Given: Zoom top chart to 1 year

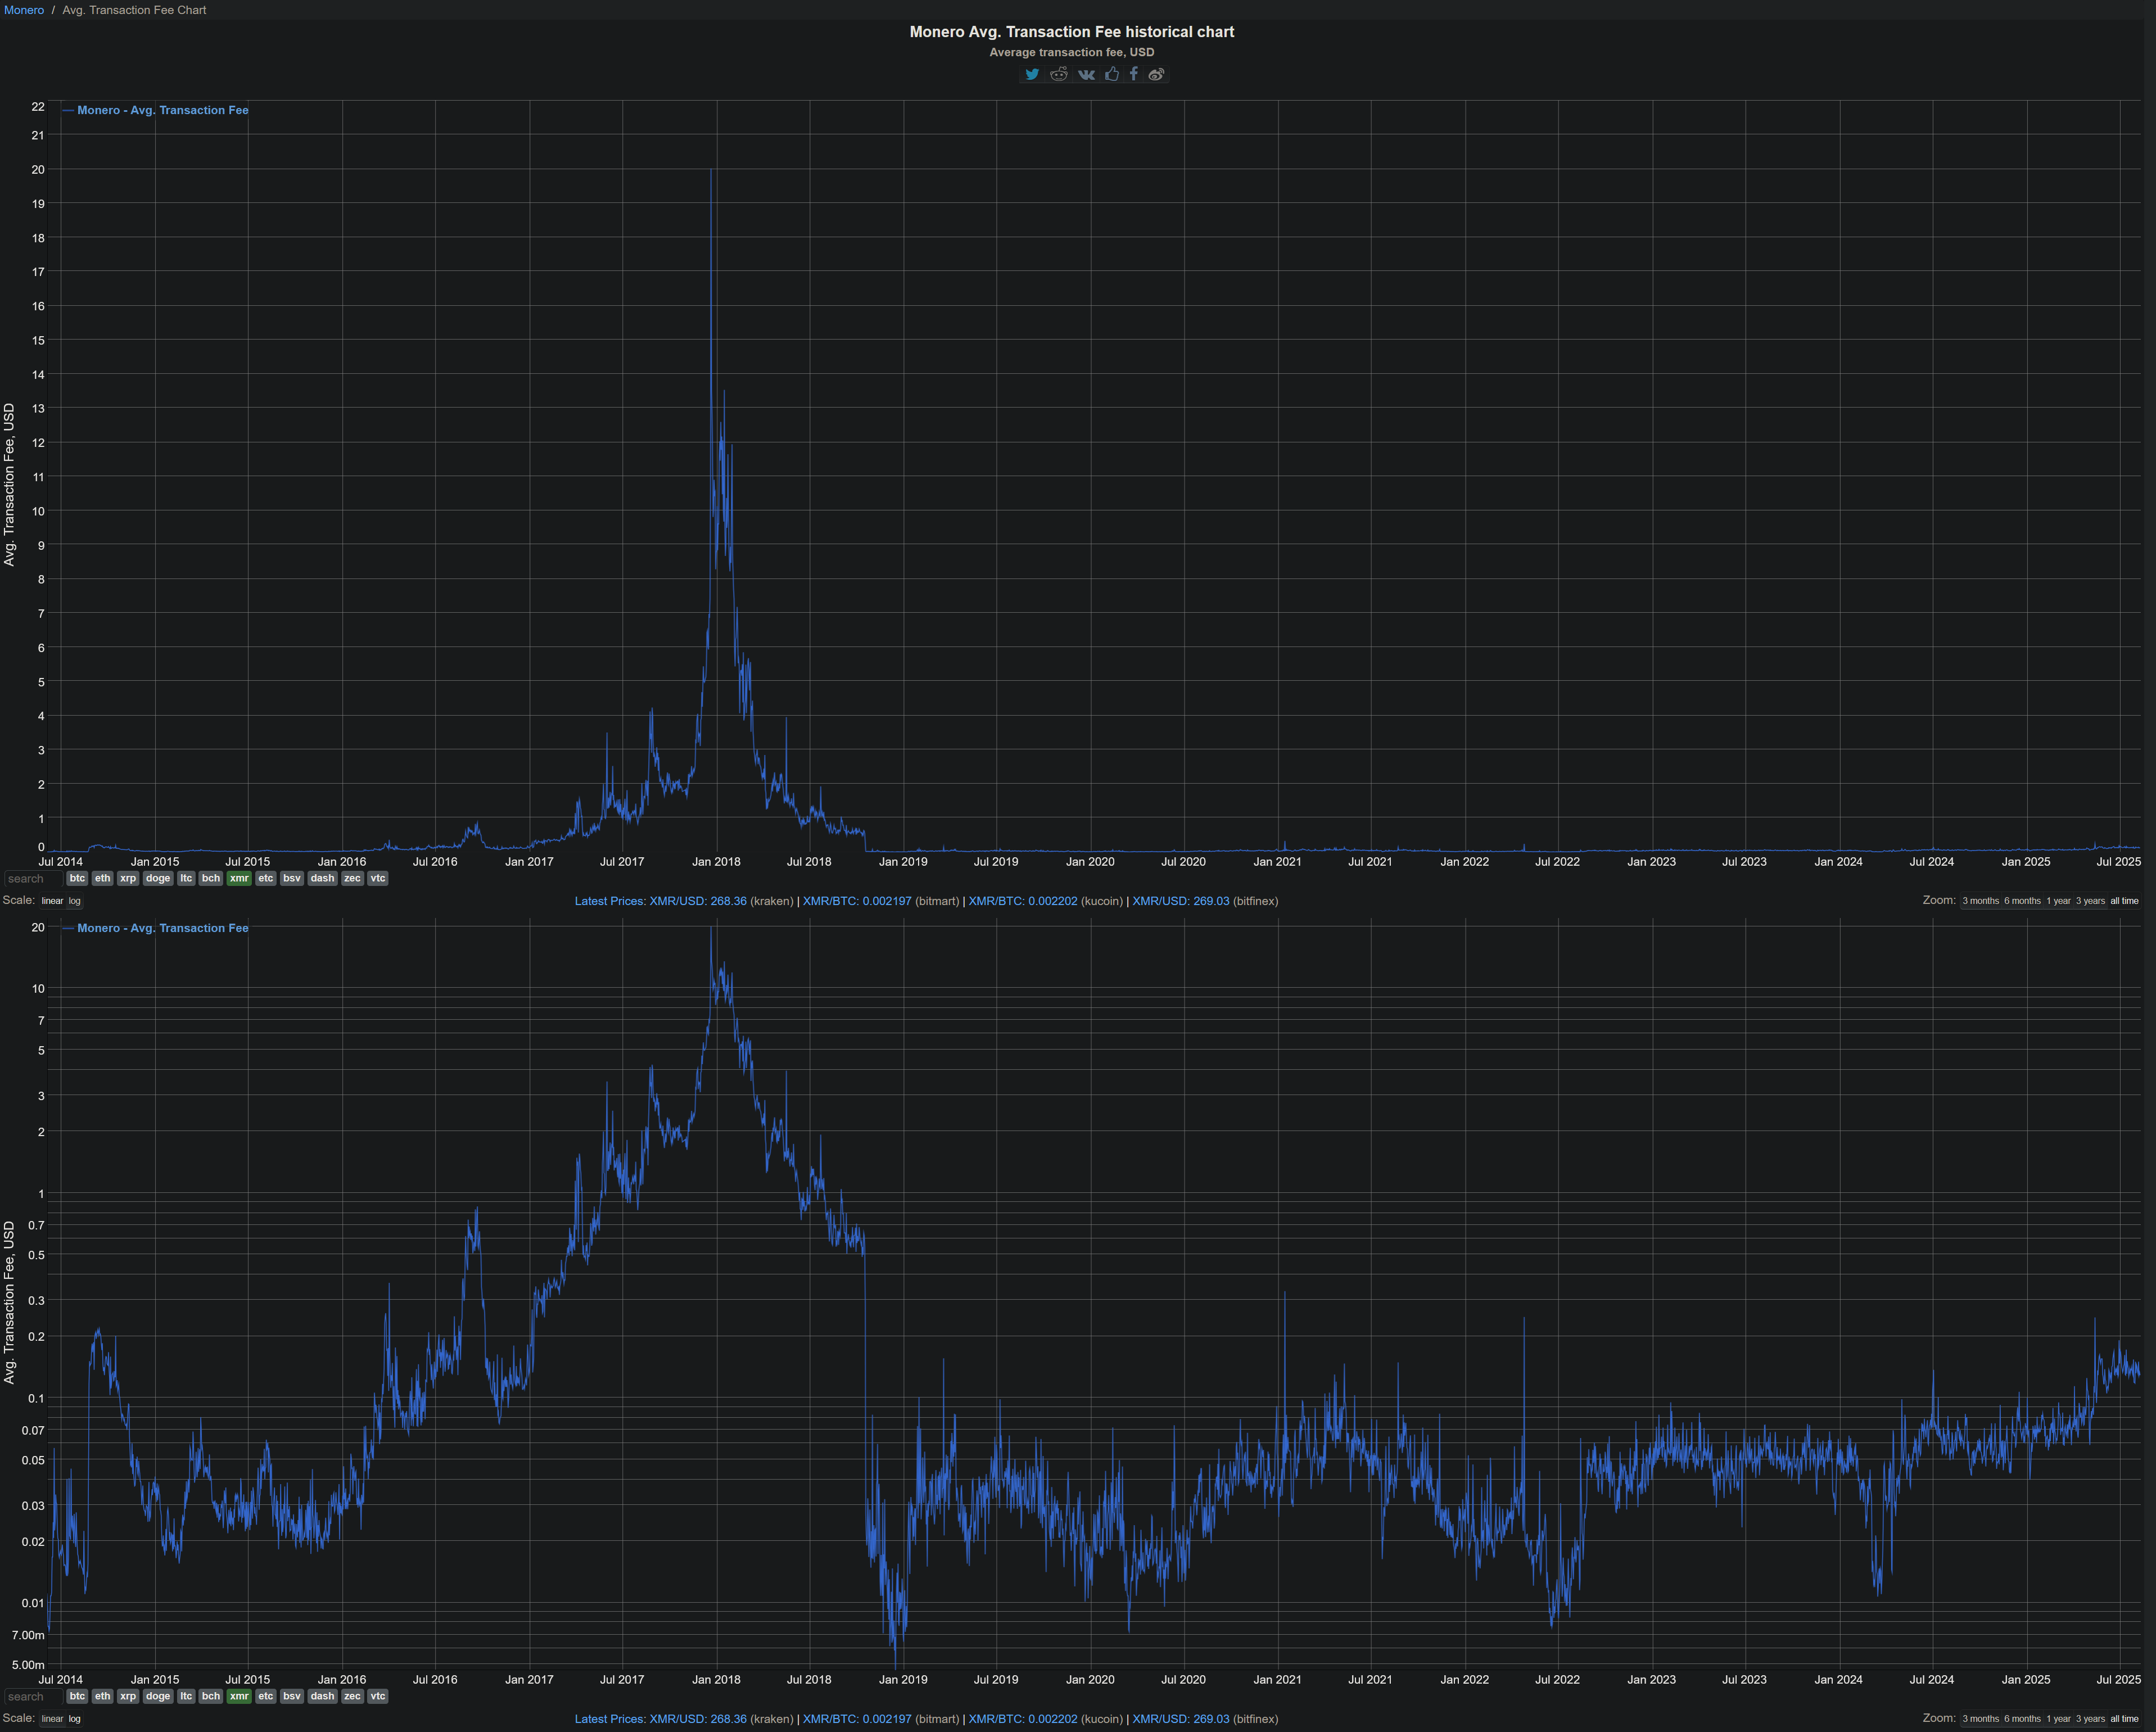Looking at the screenshot, I should pyautogui.click(x=2058, y=901).
